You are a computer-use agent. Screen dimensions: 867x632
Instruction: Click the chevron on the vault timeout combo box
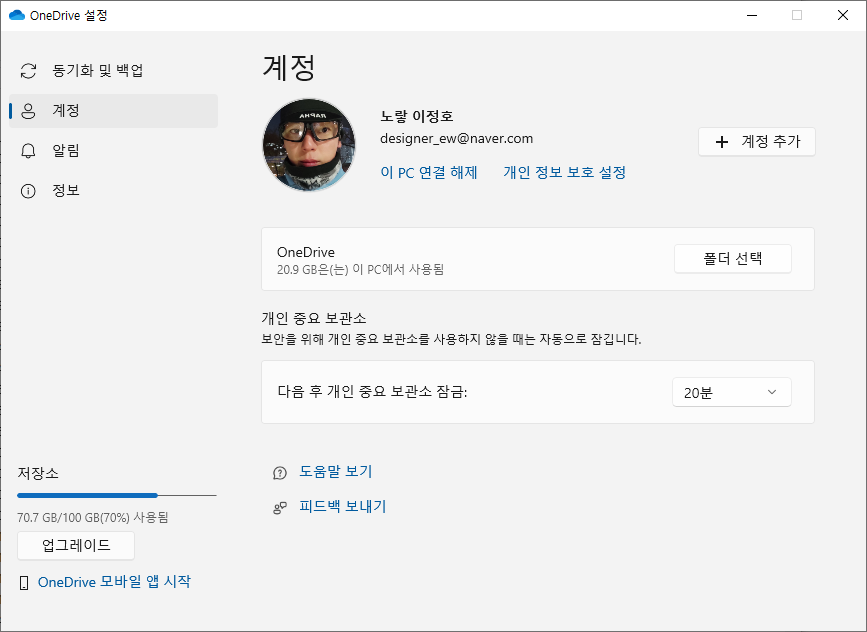770,392
